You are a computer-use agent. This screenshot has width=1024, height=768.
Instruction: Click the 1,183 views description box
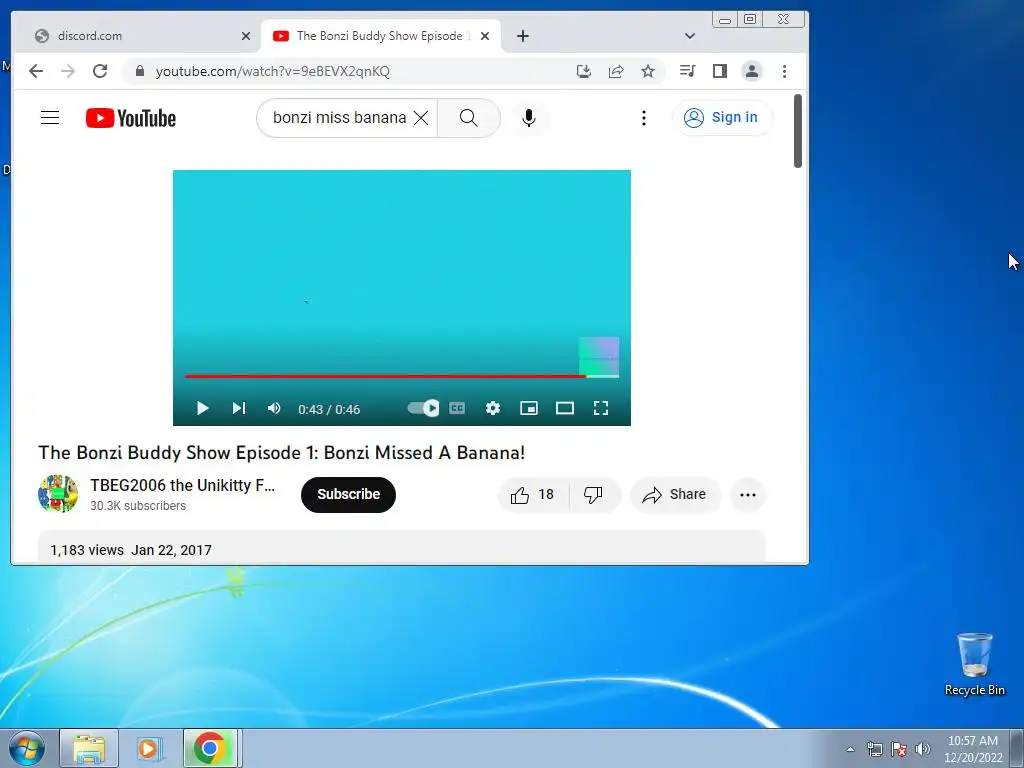(x=402, y=547)
